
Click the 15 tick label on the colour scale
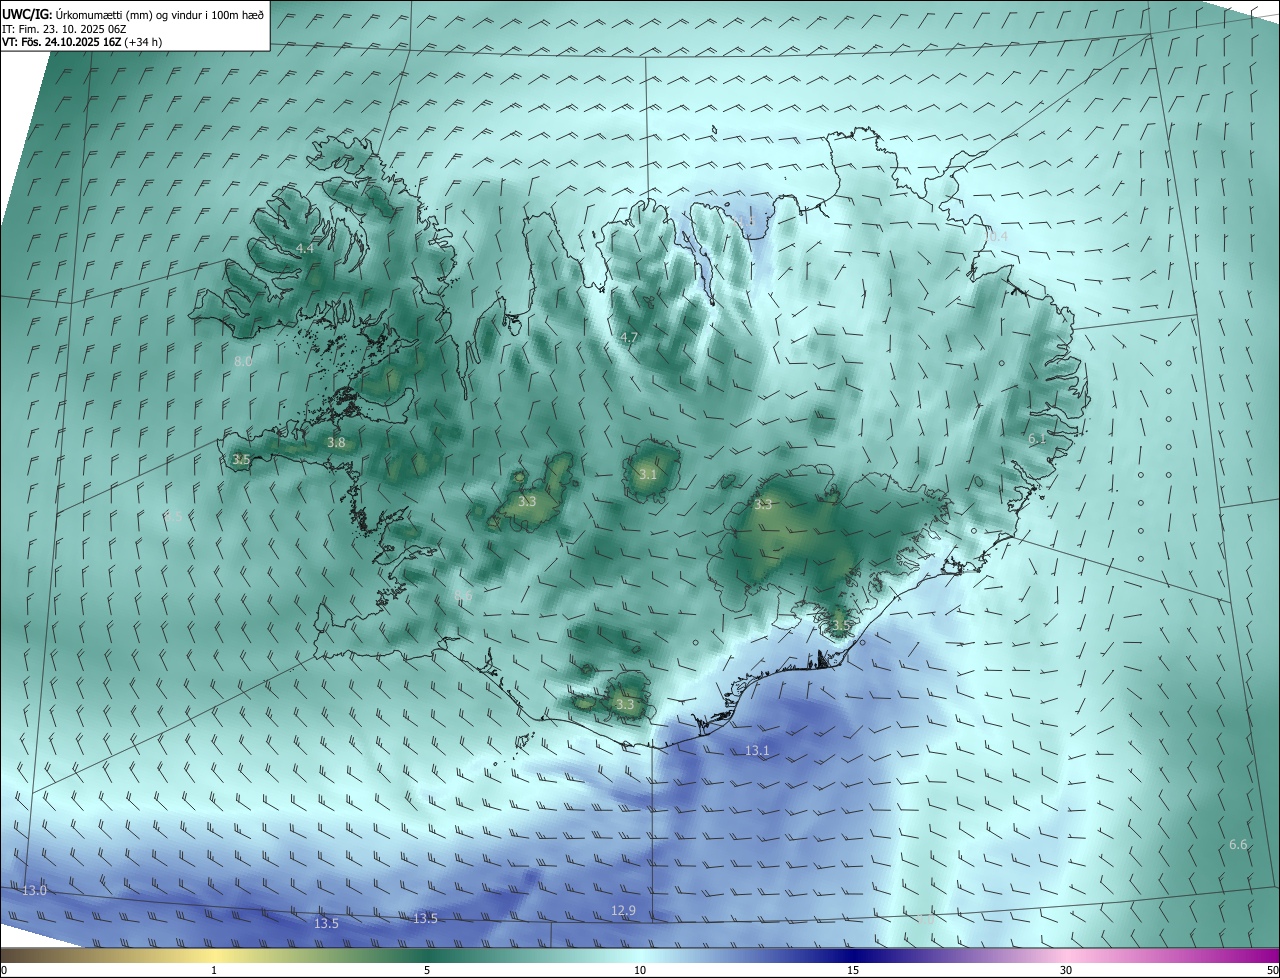pyautogui.click(x=853, y=970)
